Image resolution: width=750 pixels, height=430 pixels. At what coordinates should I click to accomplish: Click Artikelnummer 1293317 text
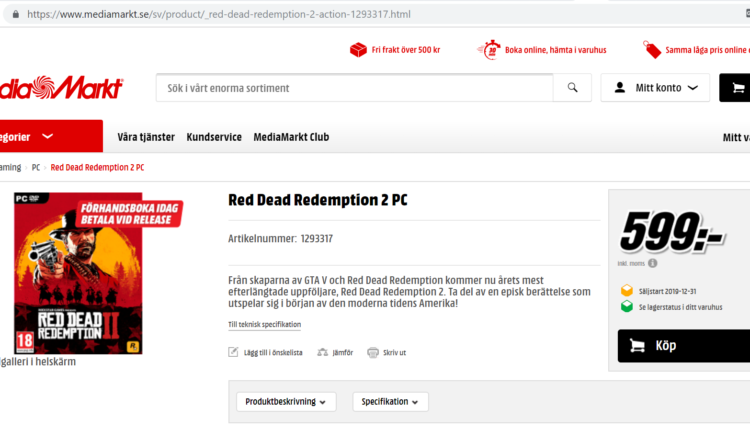280,239
